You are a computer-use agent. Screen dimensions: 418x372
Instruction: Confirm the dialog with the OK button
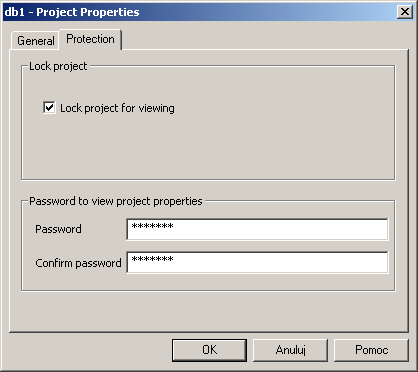209,350
